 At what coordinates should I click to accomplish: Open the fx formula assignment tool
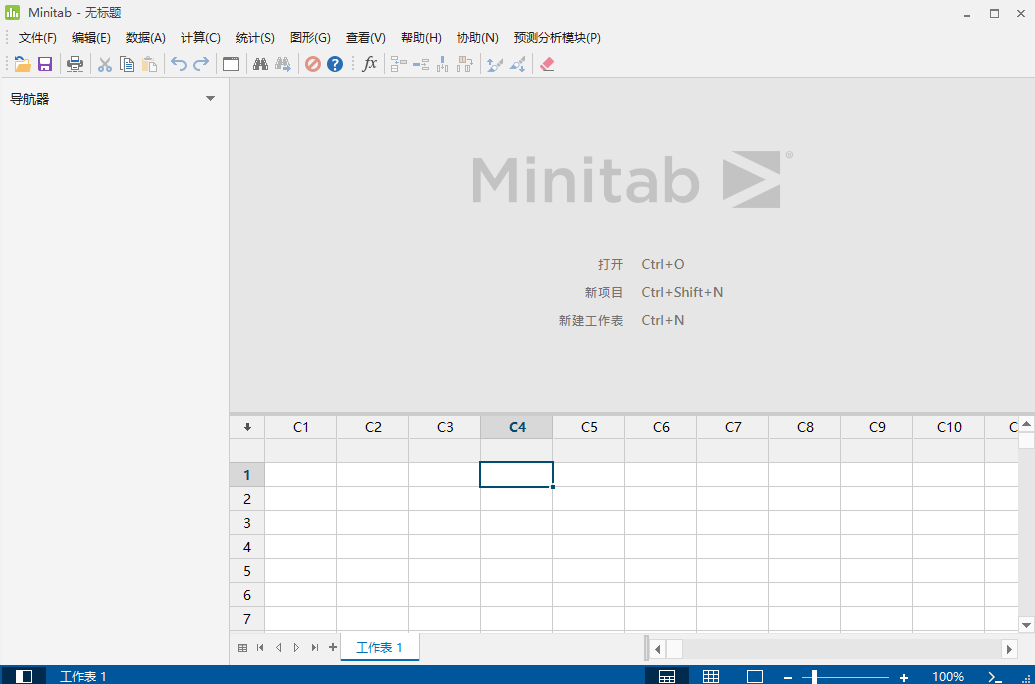[x=370, y=64]
